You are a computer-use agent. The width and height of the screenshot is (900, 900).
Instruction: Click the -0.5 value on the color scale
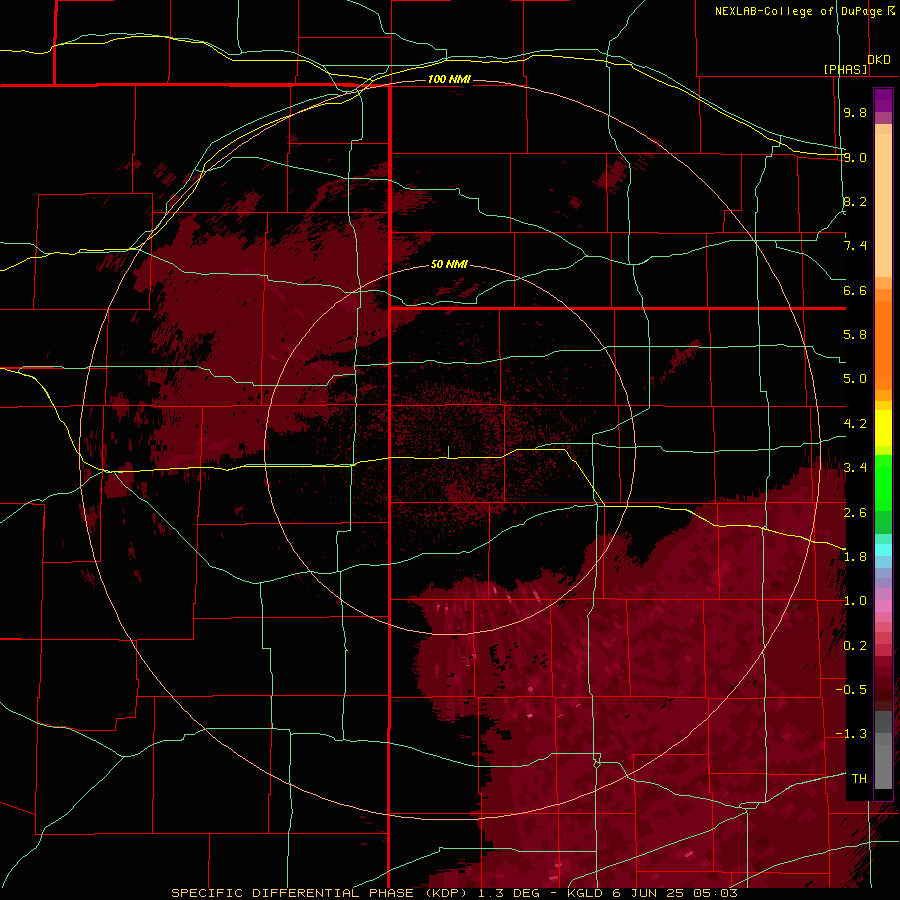pos(851,690)
